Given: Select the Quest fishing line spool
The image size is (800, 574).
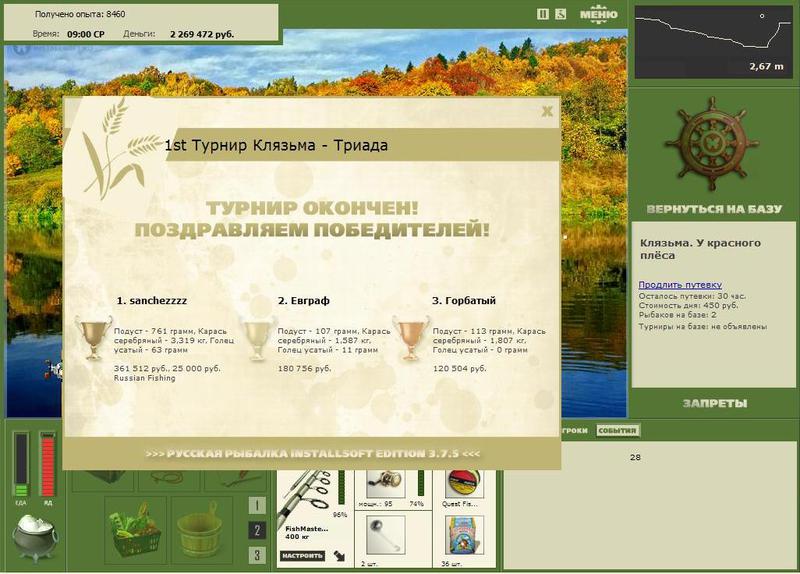Looking at the screenshot, I should click(x=463, y=485).
